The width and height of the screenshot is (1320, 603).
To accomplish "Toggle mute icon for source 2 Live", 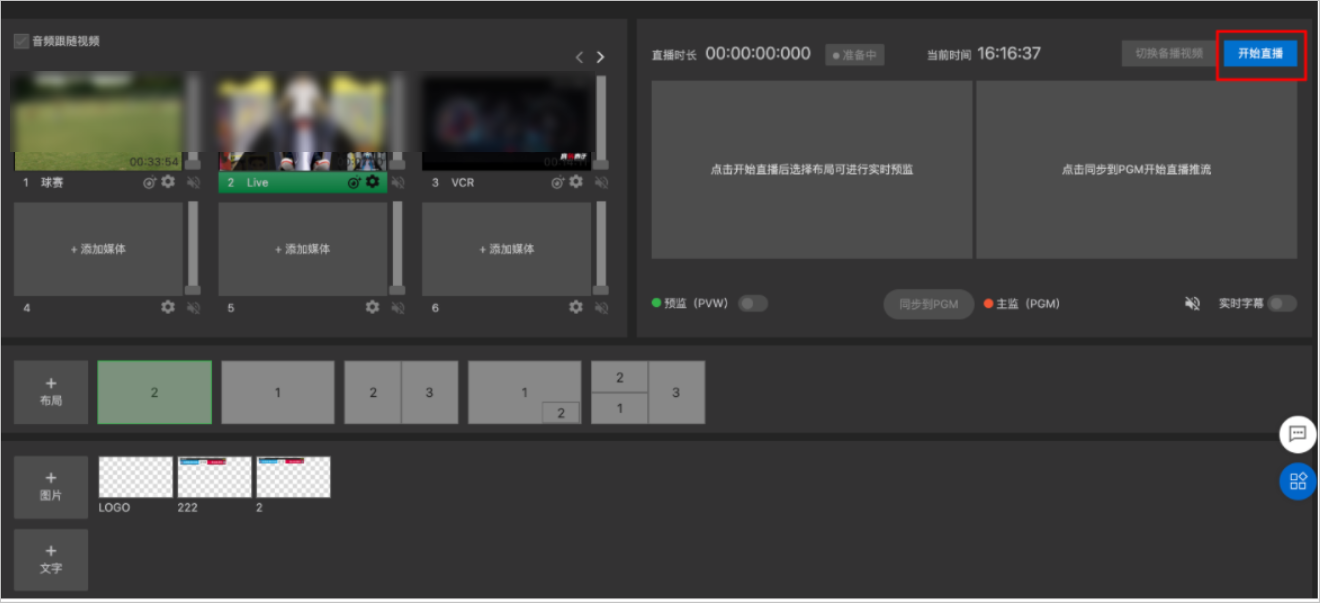I will coord(398,183).
